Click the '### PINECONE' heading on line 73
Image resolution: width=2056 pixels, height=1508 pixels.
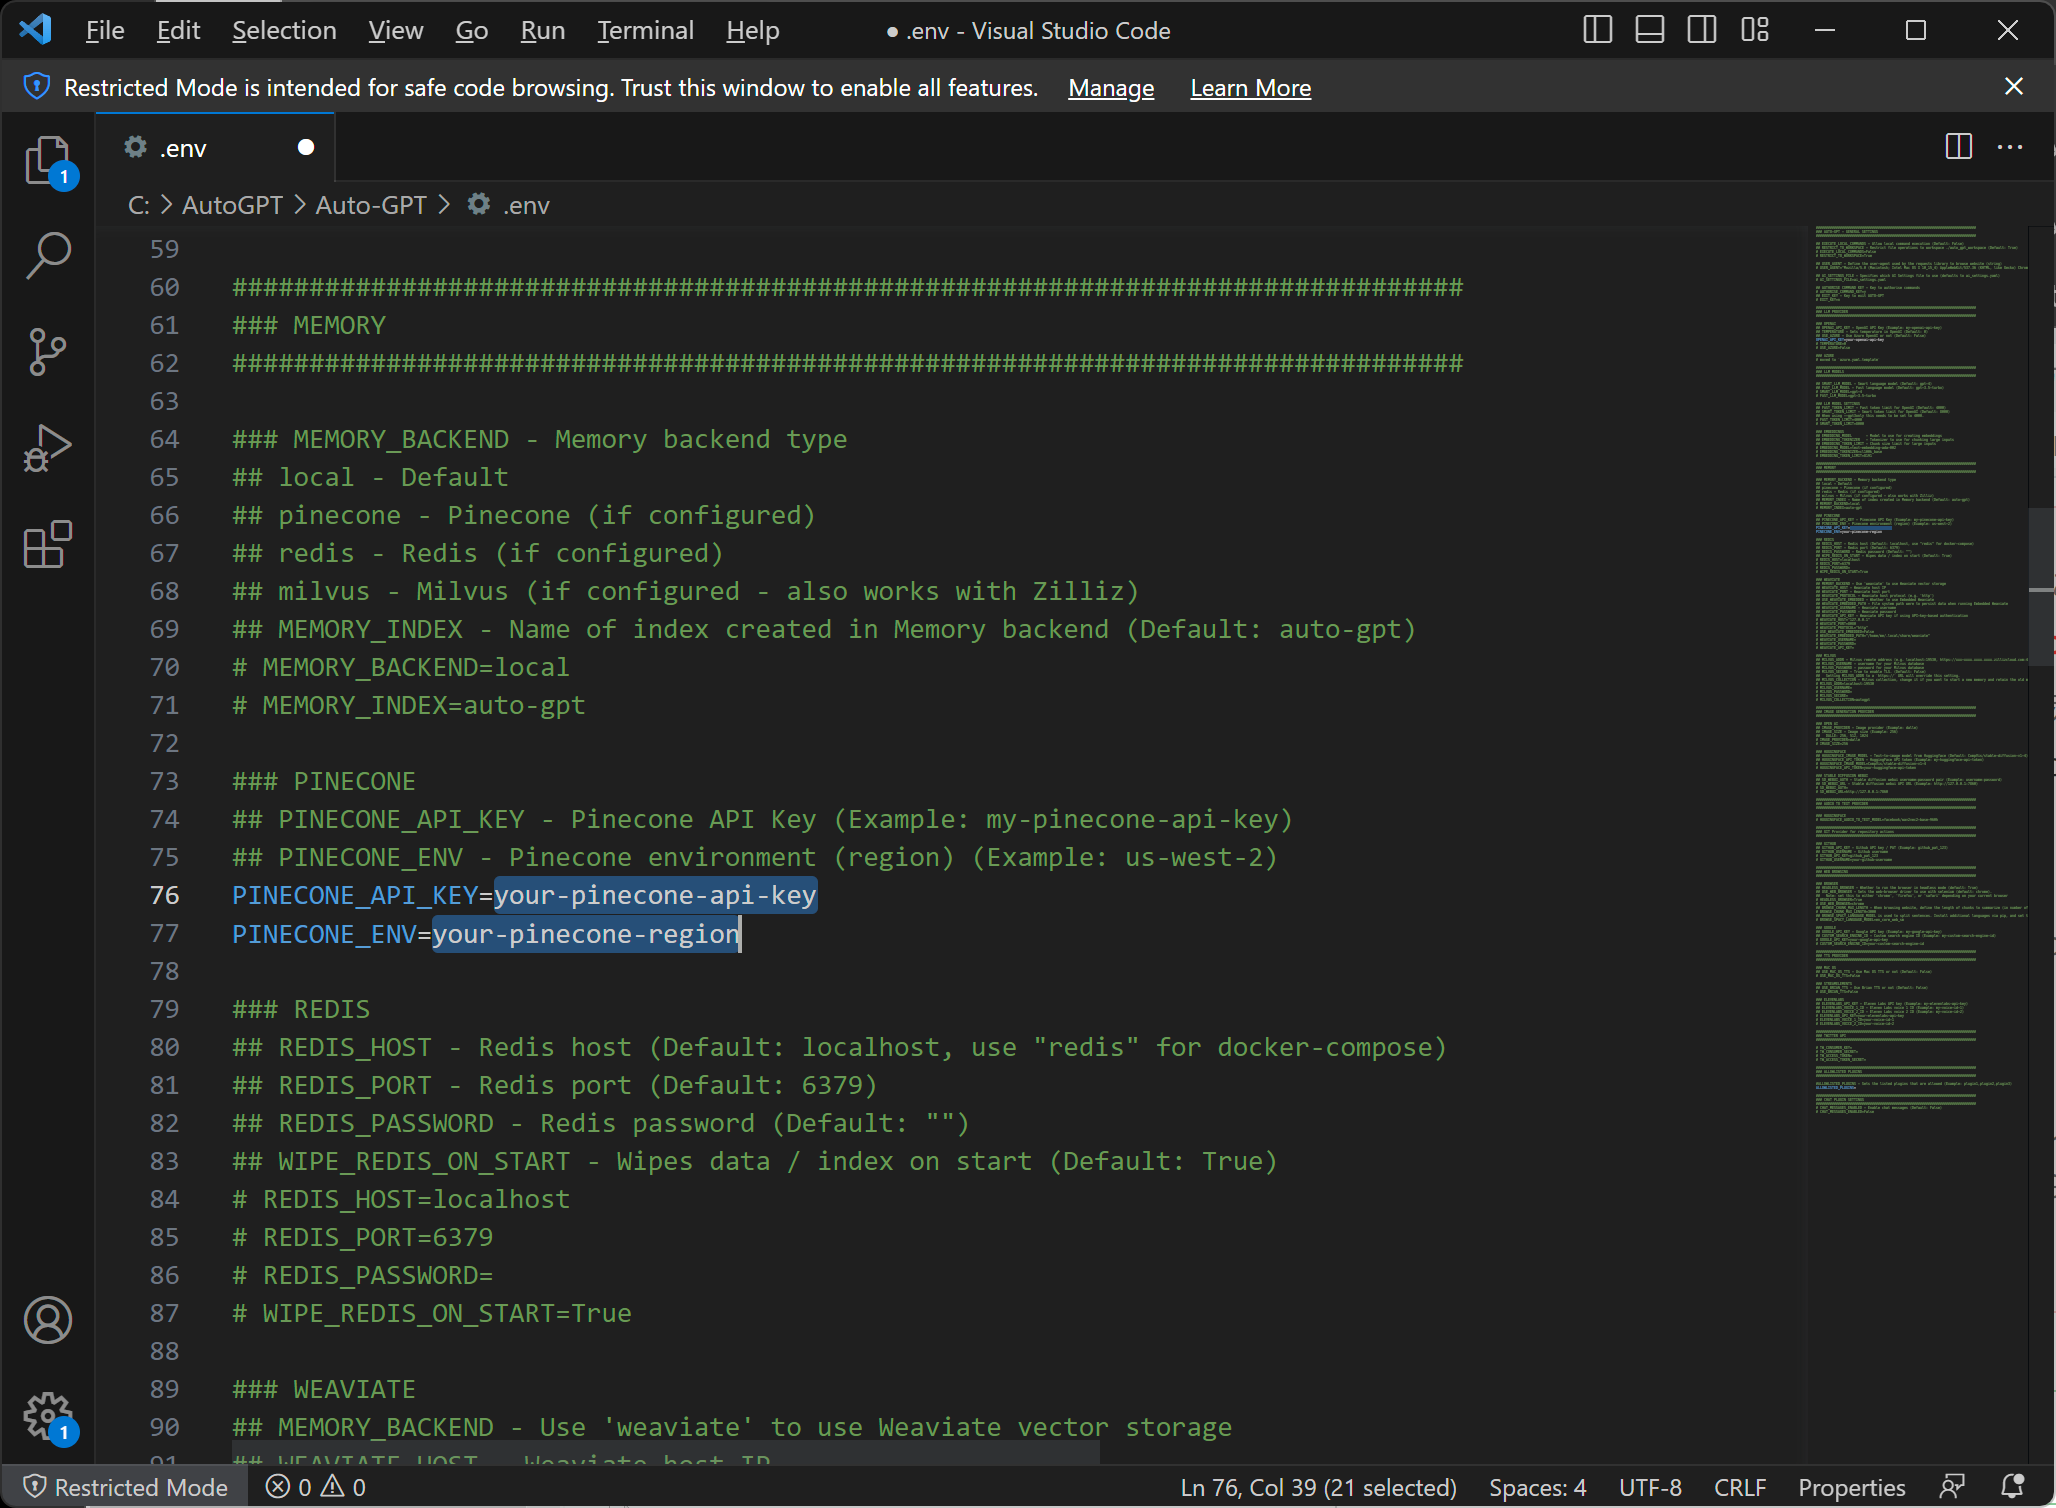click(x=324, y=781)
